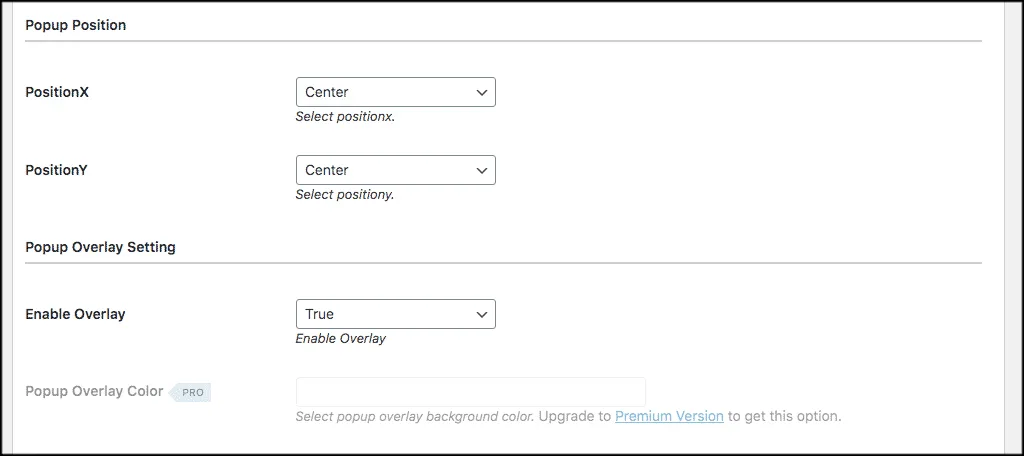Open the Premium Version link

coord(669,416)
